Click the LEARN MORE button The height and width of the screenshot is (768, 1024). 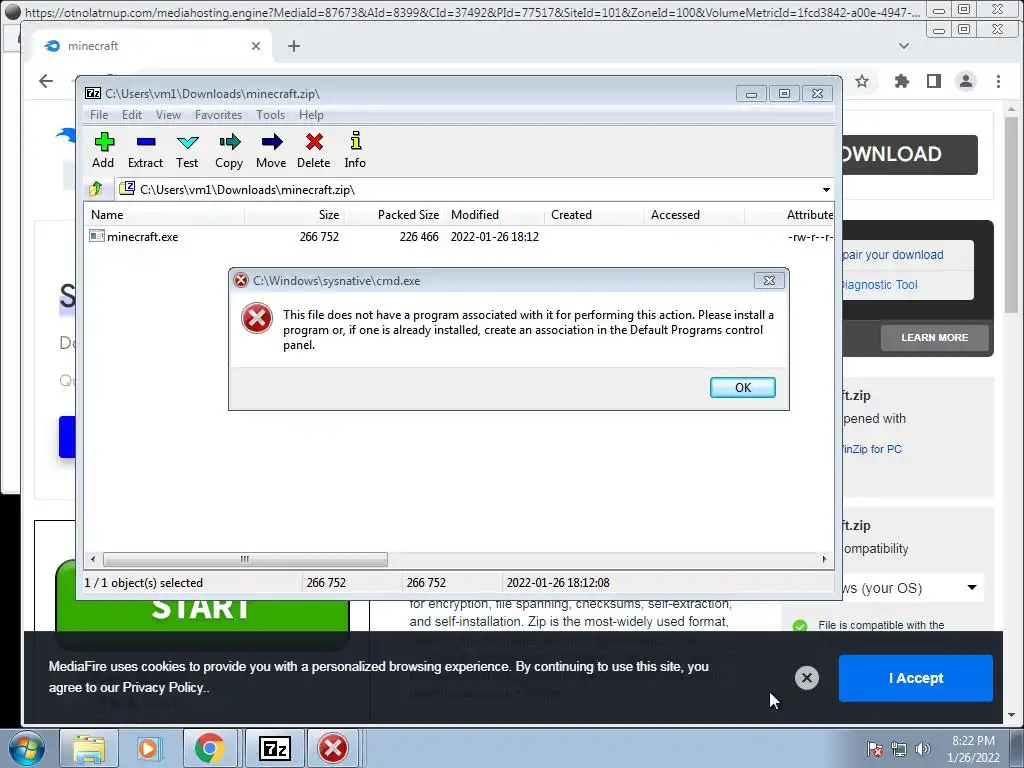(x=935, y=338)
